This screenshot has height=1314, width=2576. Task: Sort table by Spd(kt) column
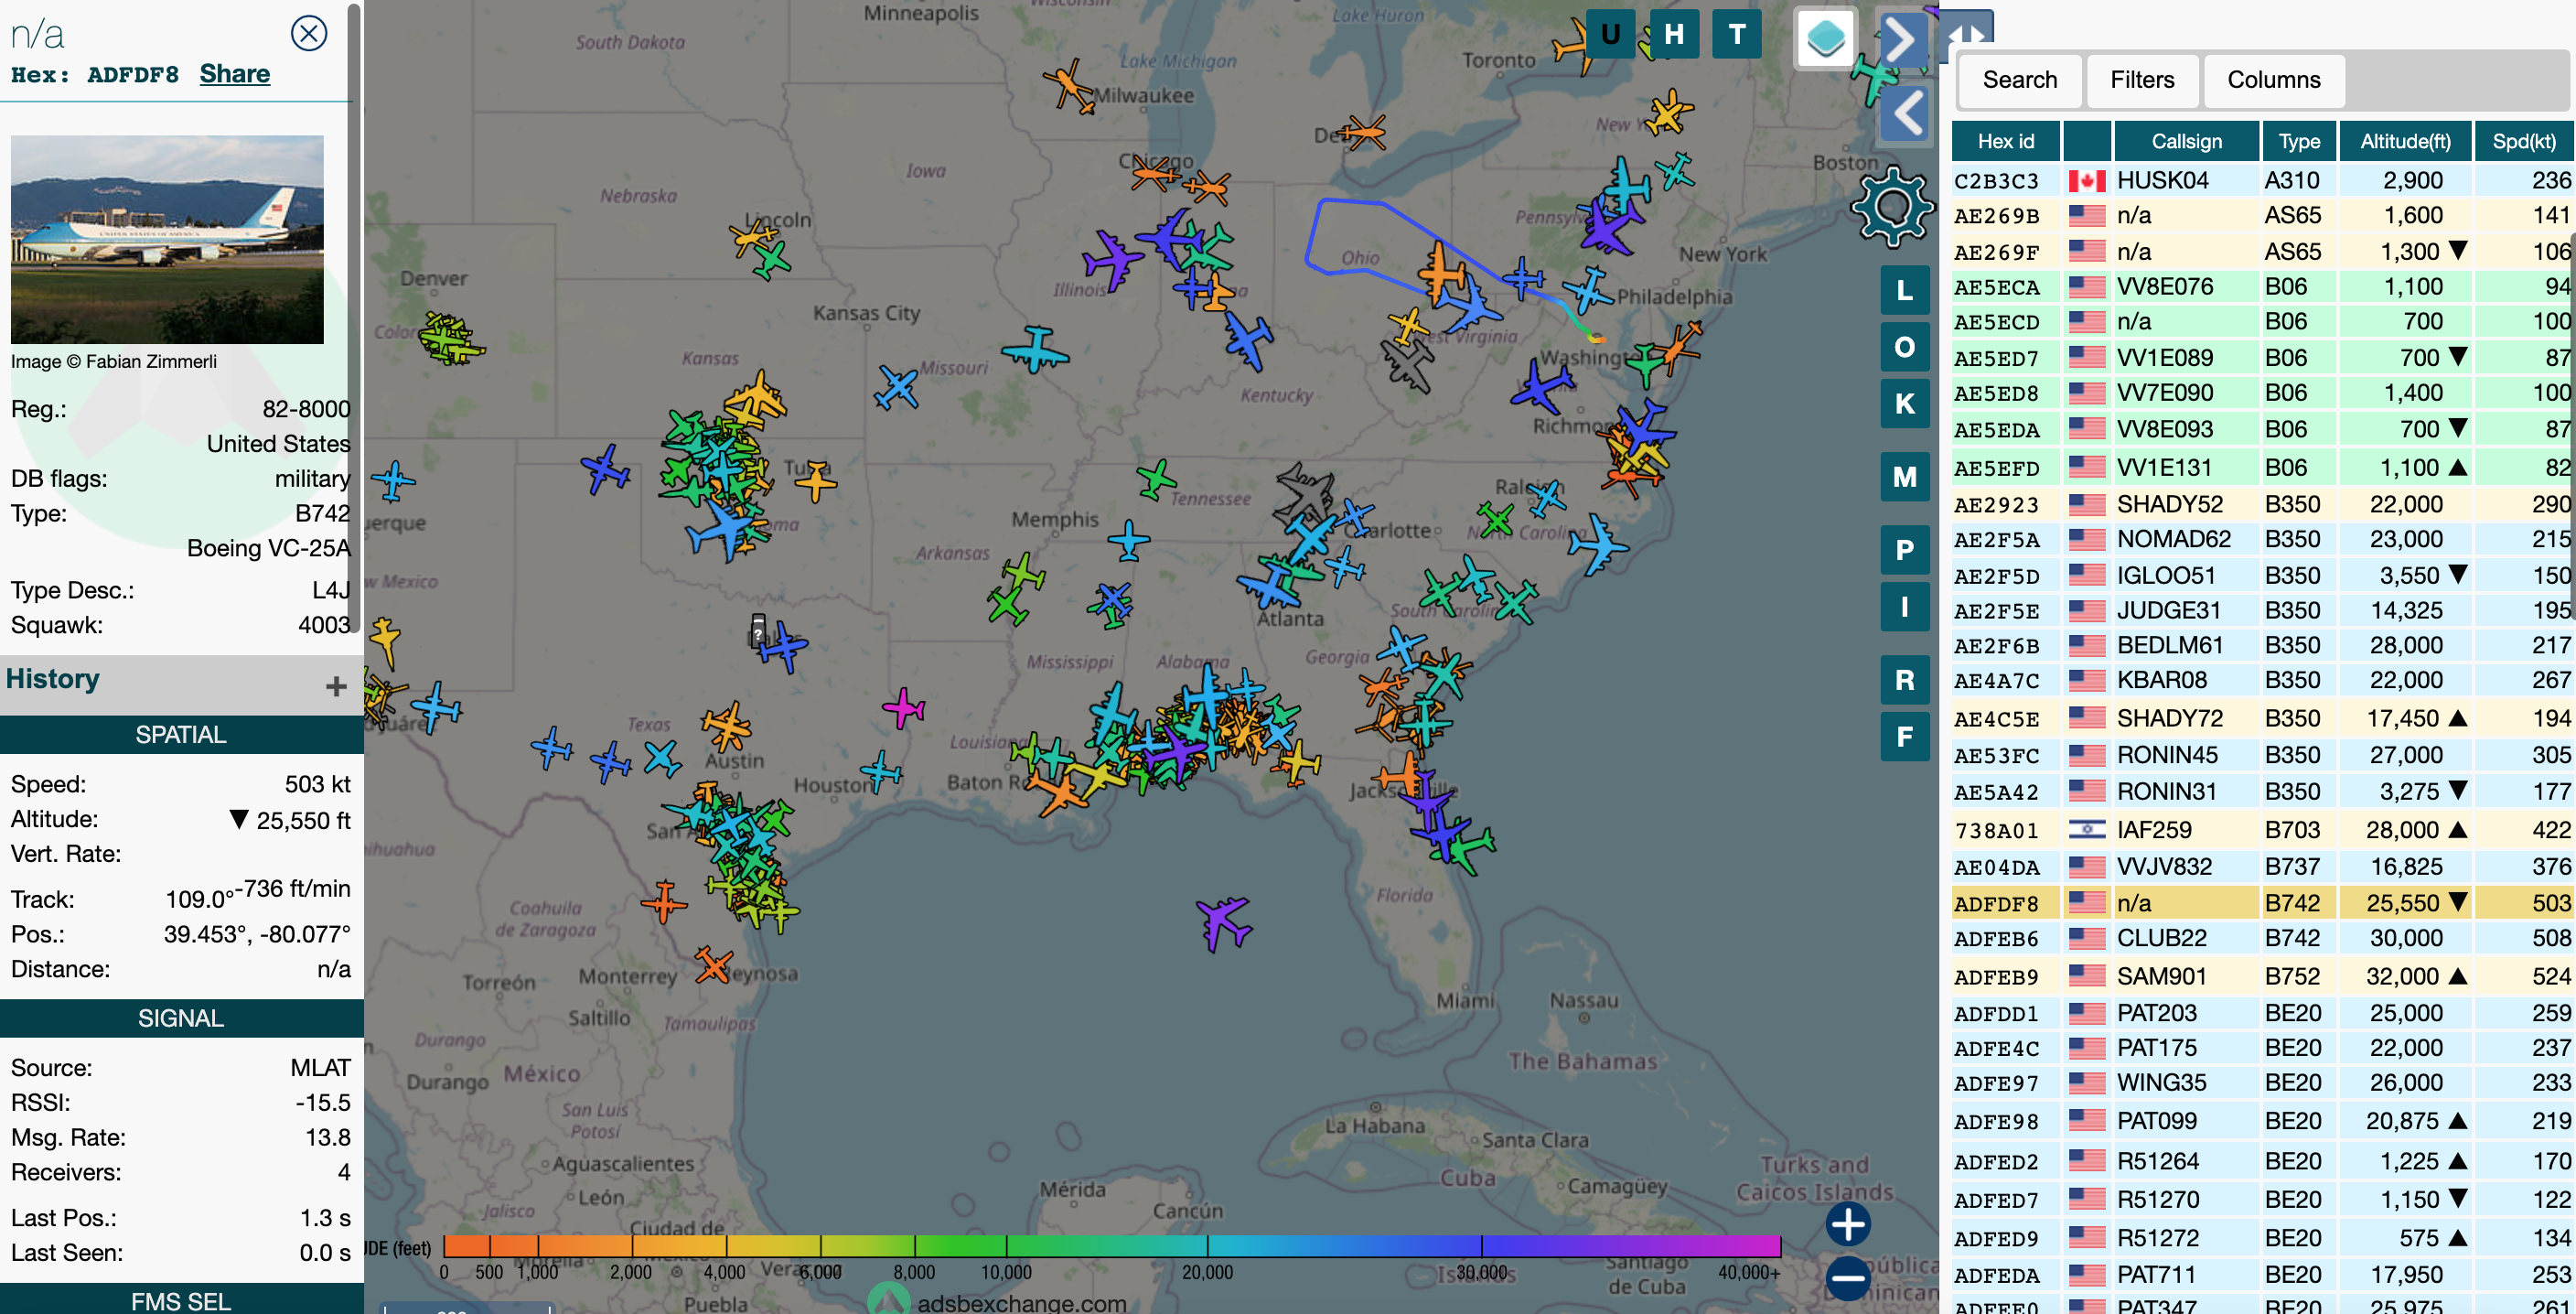click(x=2523, y=141)
